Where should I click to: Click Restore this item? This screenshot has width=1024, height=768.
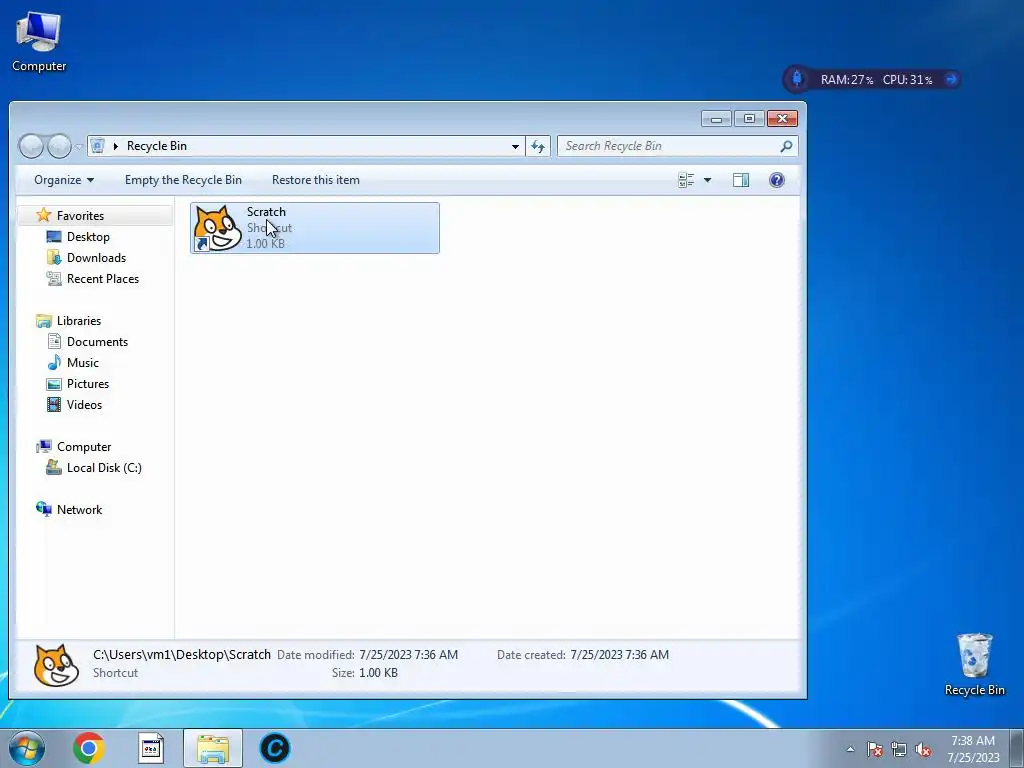[x=315, y=180]
